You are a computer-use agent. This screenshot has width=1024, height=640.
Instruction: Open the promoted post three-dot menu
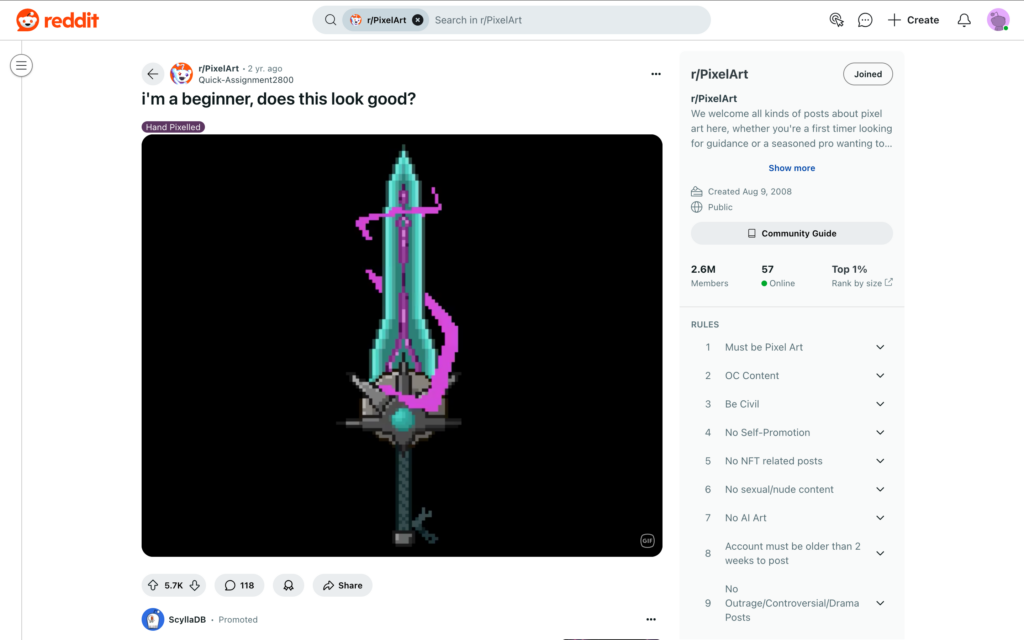[x=651, y=619]
